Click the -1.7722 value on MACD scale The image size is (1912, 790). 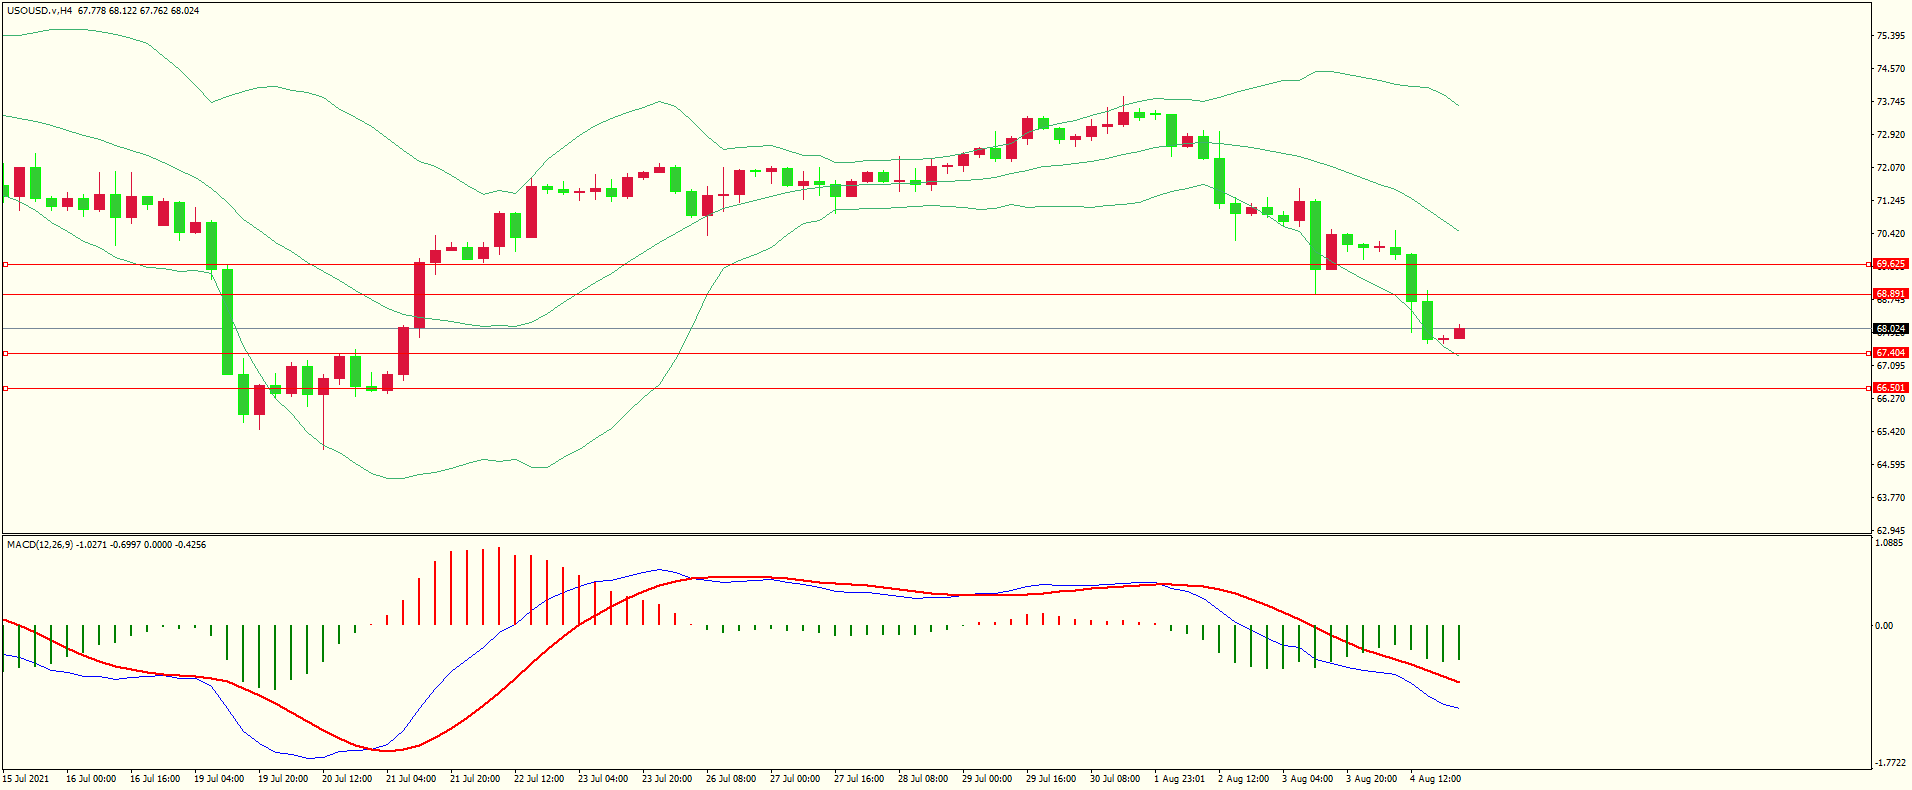1890,763
